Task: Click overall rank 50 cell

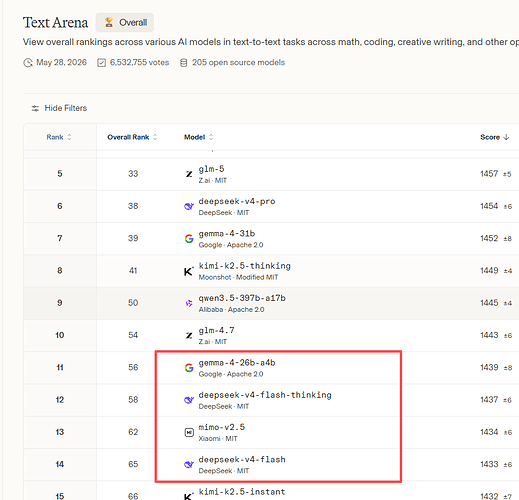Action: coord(133,303)
